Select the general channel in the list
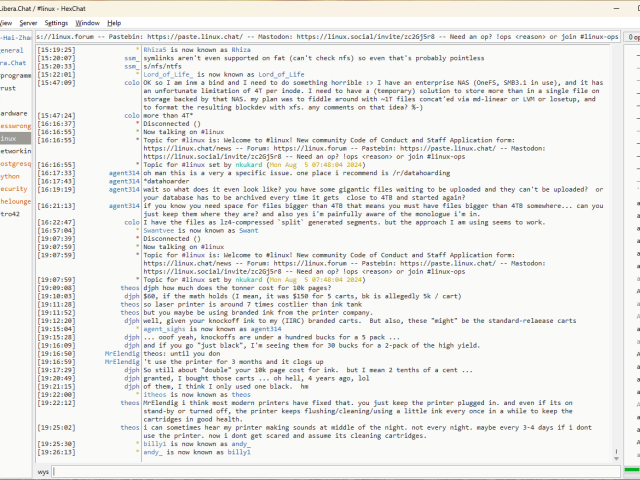 (11, 50)
